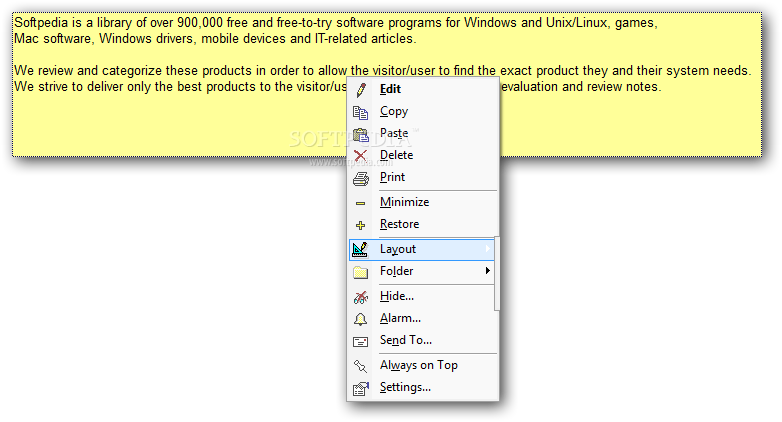
Task: Click the red X Delete icon
Action: click(x=361, y=156)
